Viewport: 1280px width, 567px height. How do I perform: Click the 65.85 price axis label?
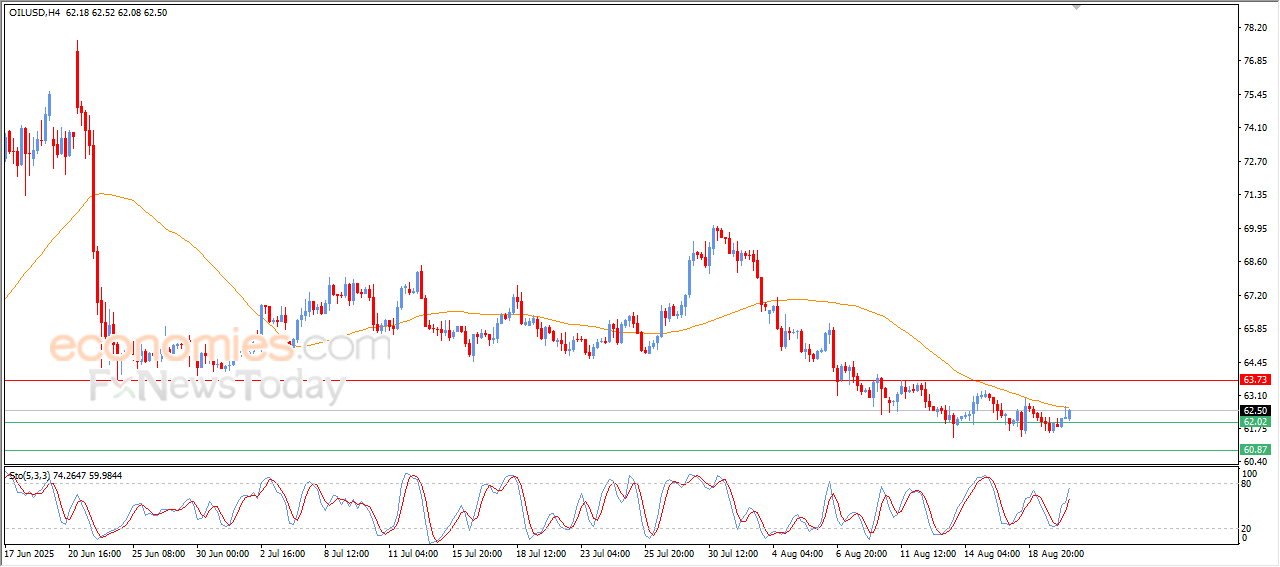pos(1255,329)
